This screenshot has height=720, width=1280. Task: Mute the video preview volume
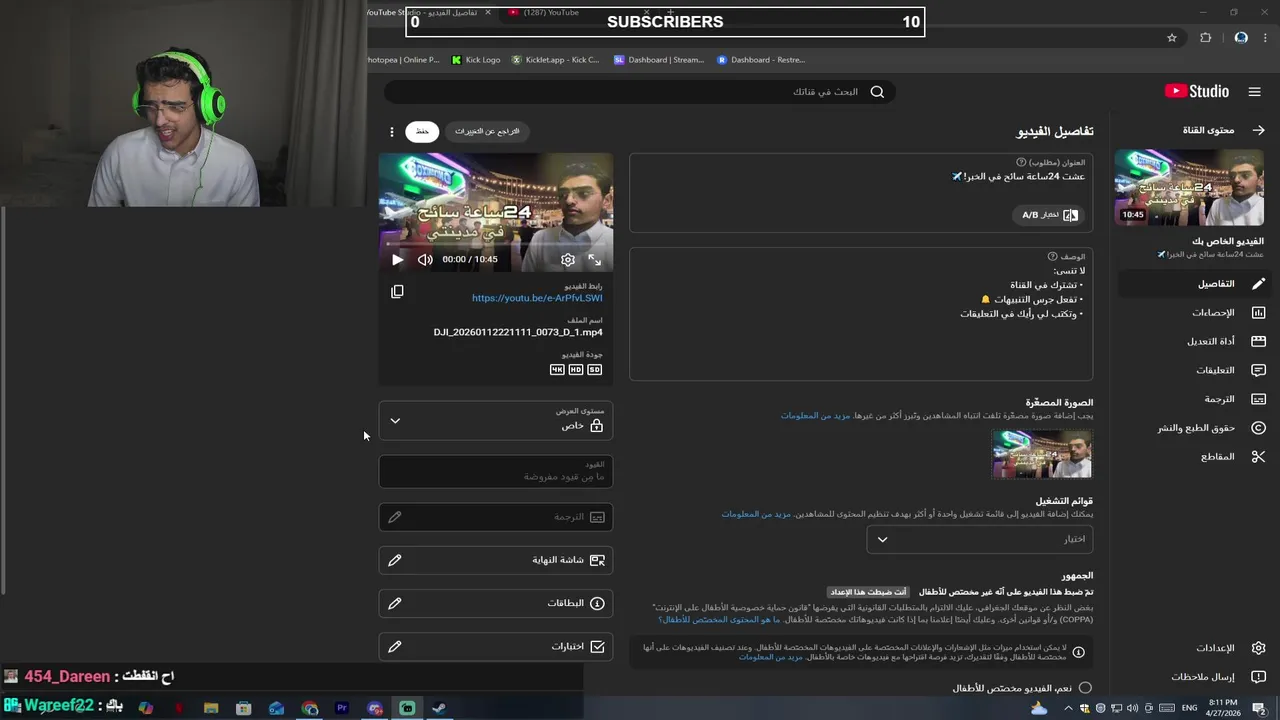[x=425, y=260]
